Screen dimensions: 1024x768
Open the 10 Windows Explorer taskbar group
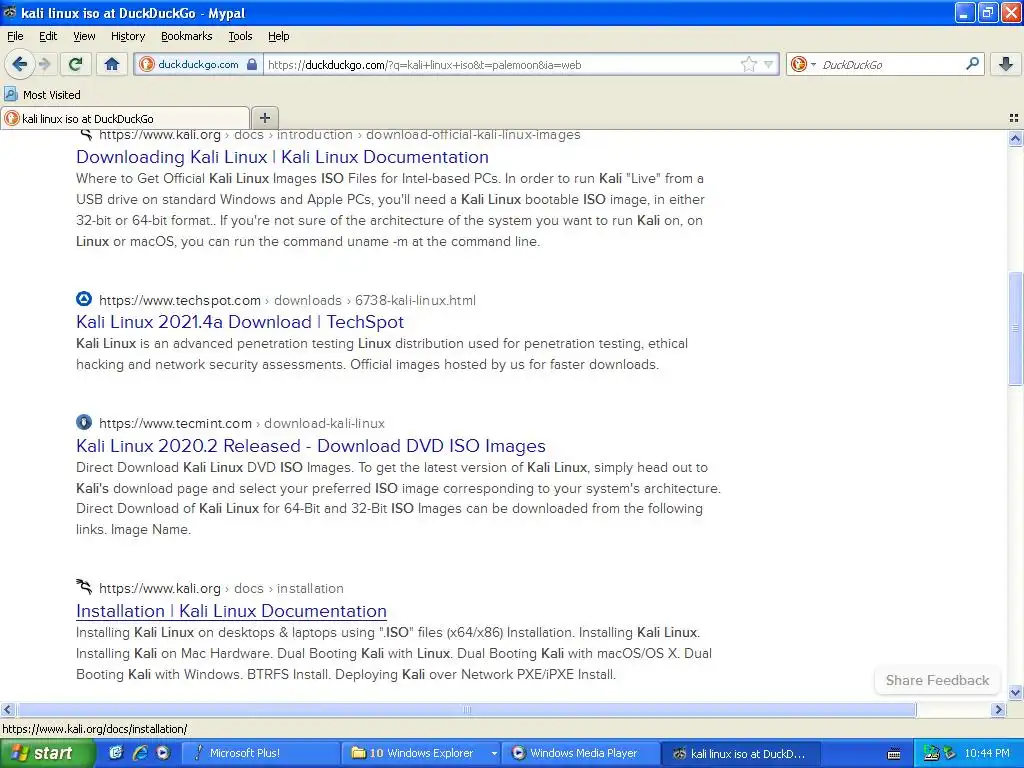[421, 753]
